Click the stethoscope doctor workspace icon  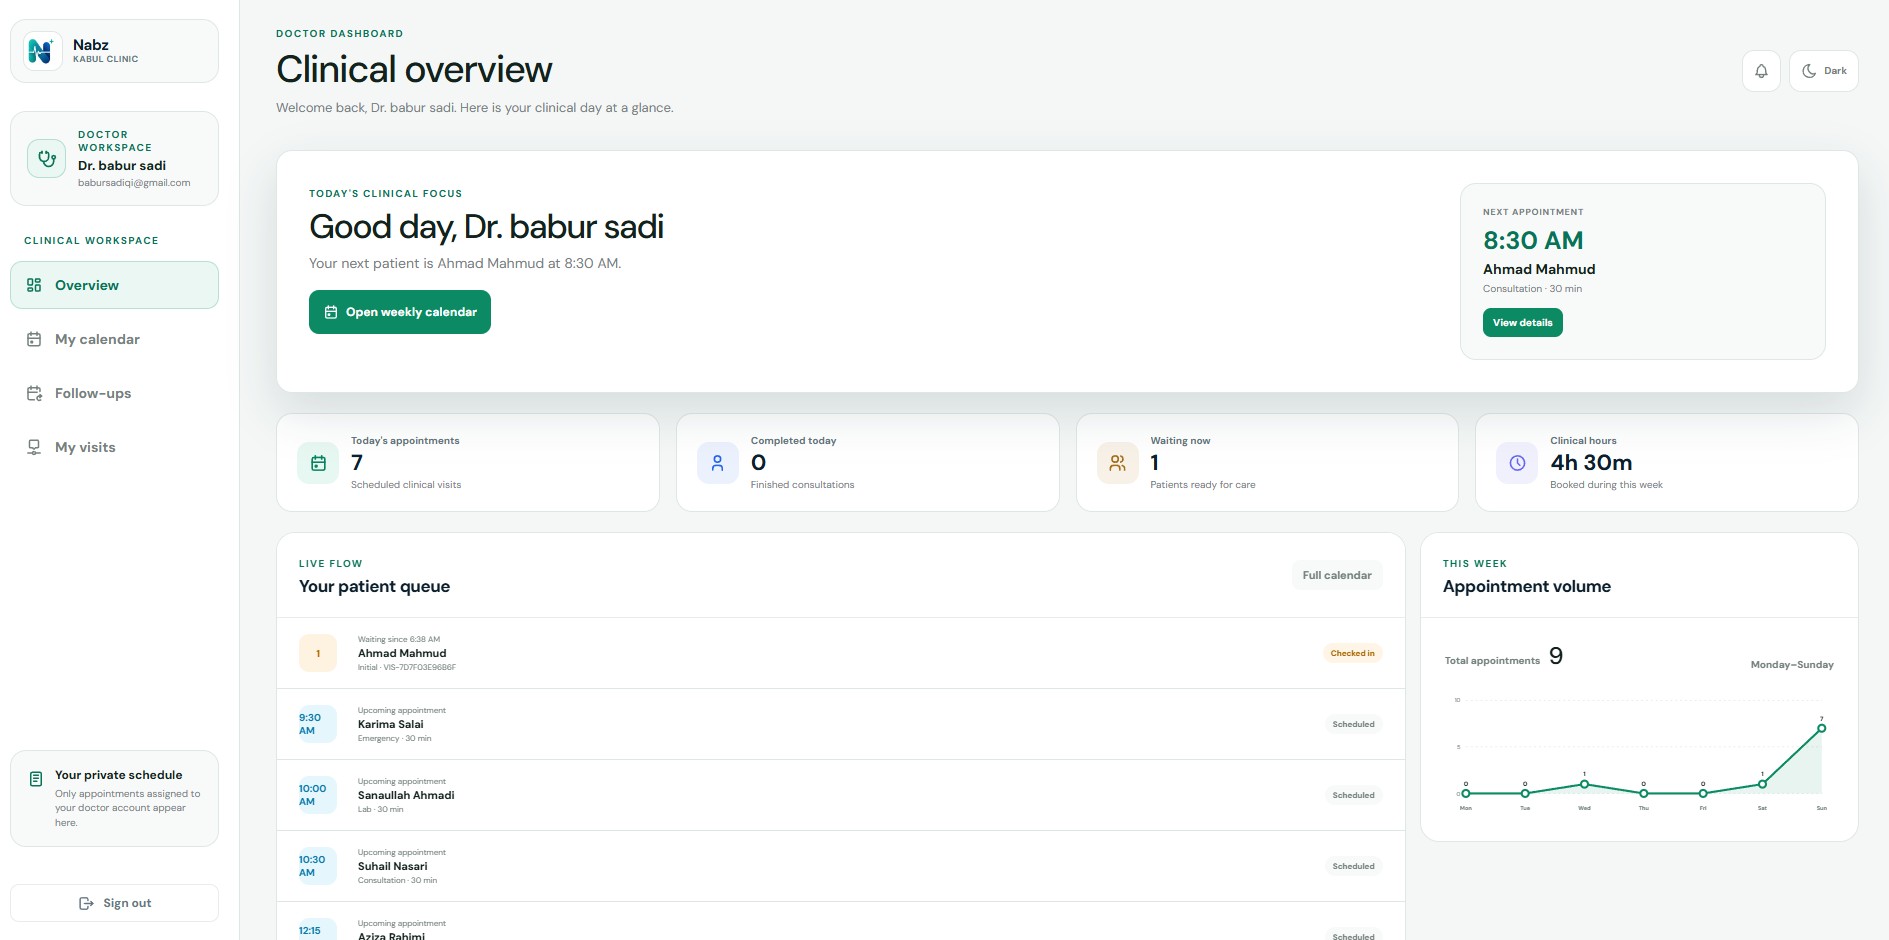pyautogui.click(x=46, y=158)
